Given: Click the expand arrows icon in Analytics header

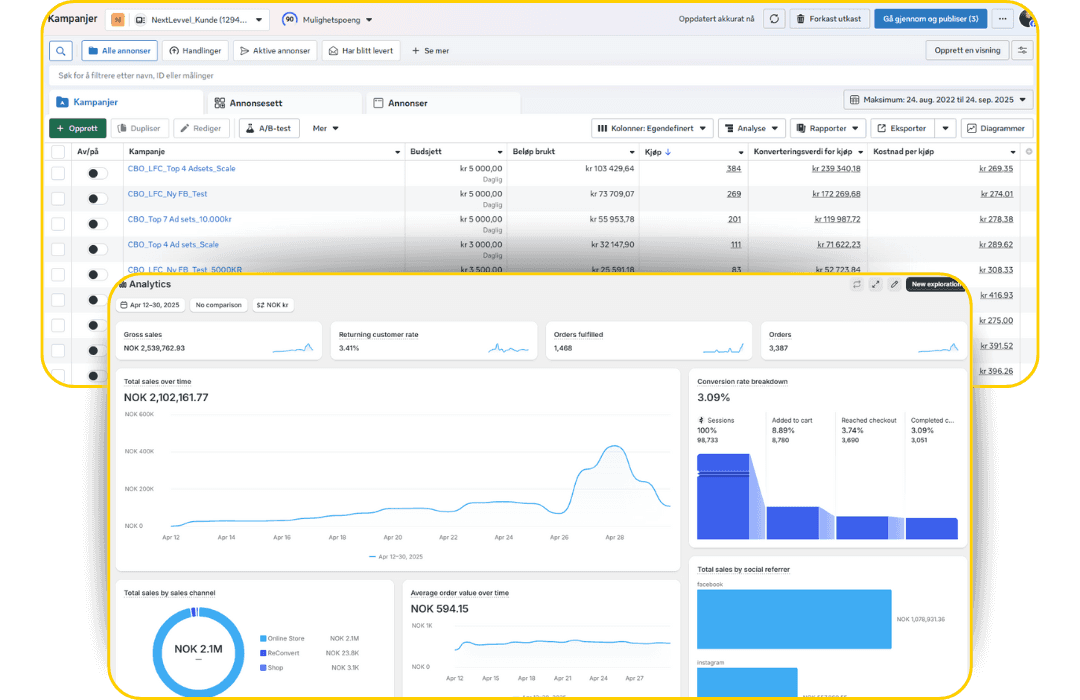Looking at the screenshot, I should (875, 284).
